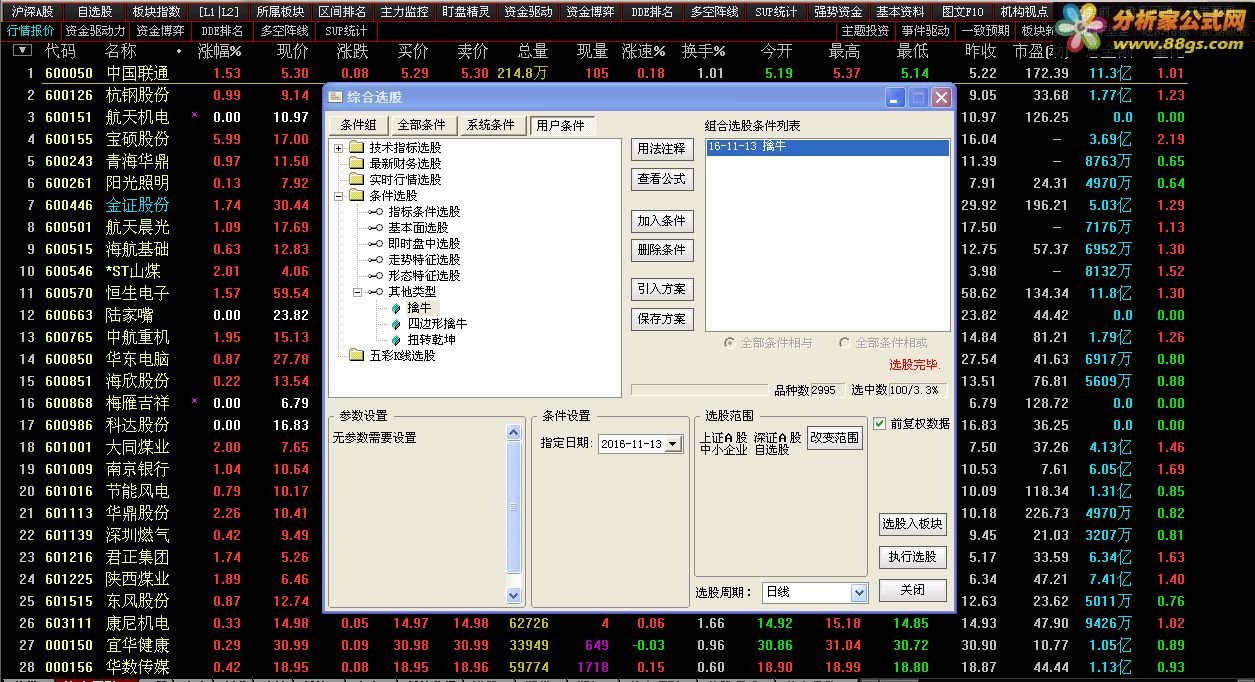Click the 执行选股 button
The width and height of the screenshot is (1255, 682).
point(912,557)
